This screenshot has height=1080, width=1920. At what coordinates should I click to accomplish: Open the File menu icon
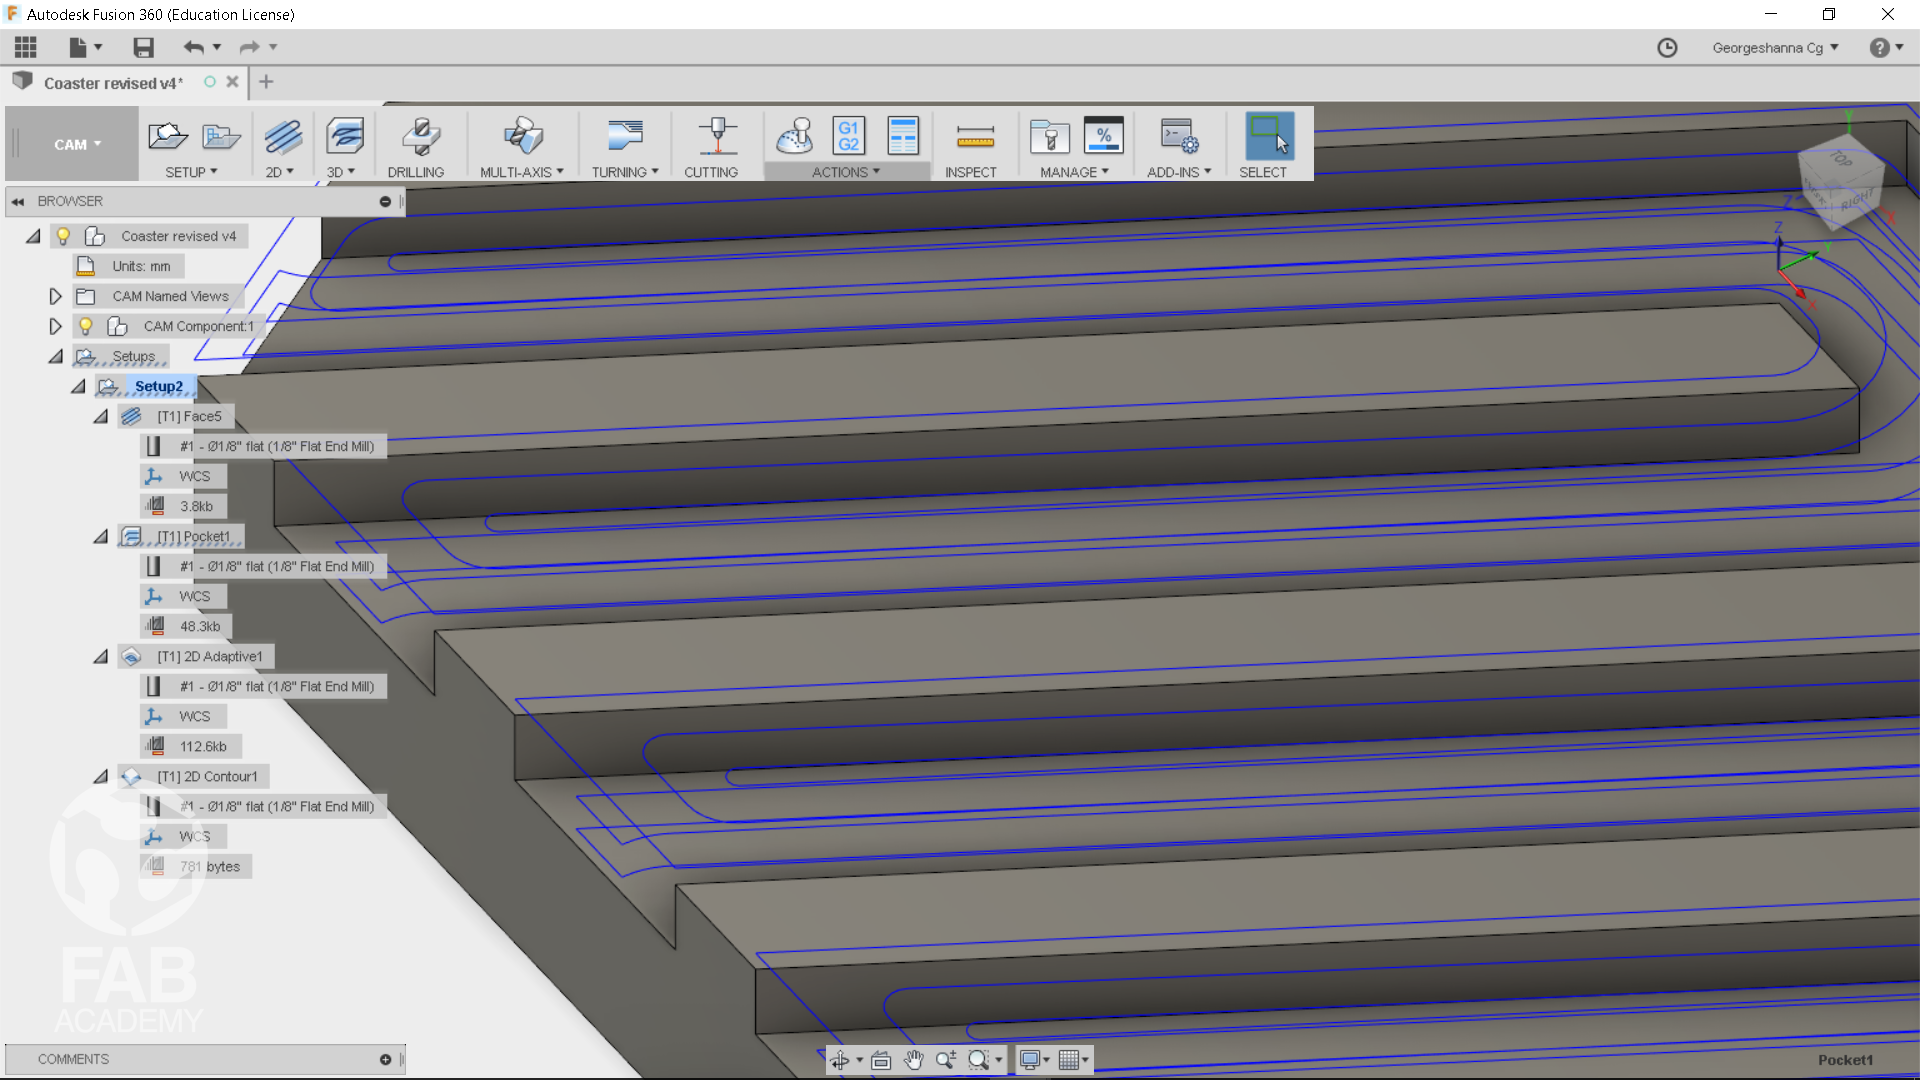(x=78, y=47)
